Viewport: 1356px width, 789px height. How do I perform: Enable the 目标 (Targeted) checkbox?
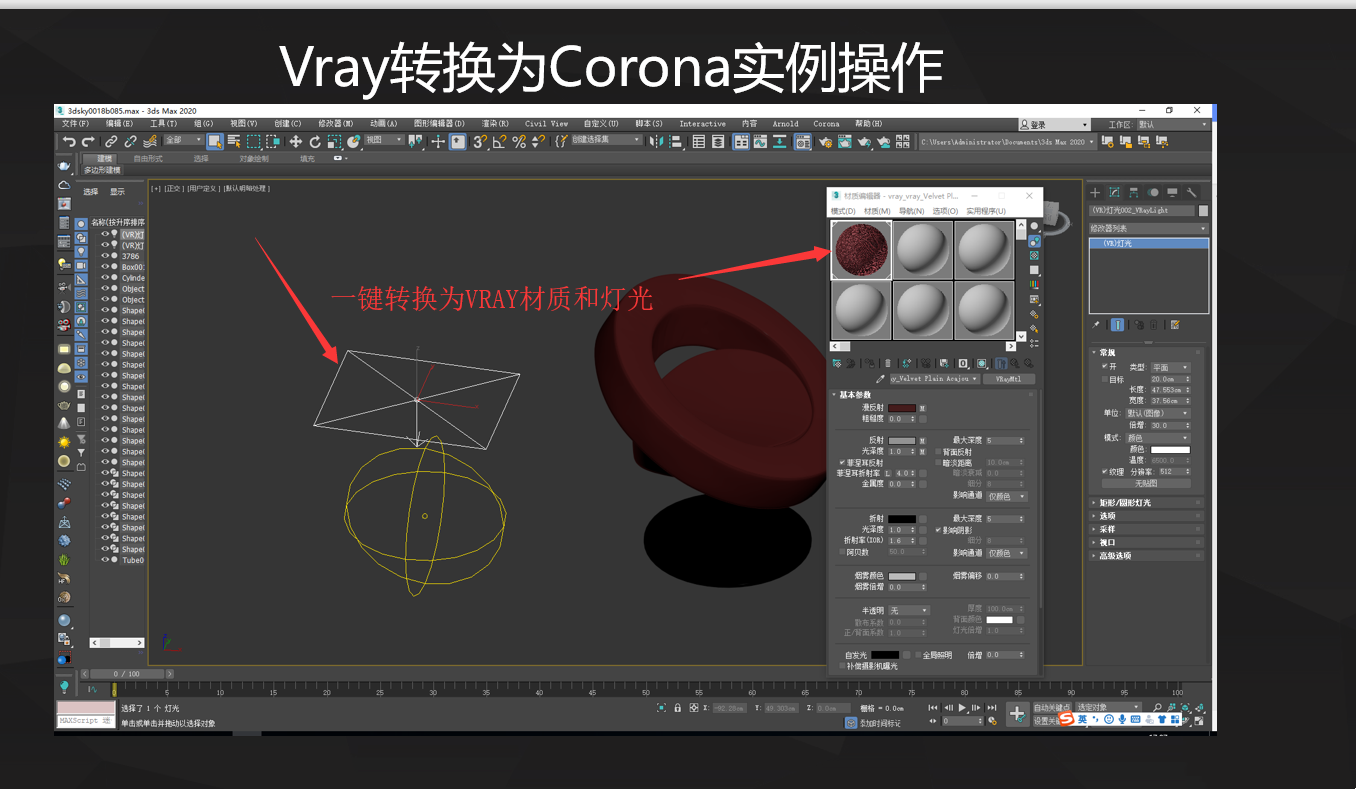pyautogui.click(x=1105, y=379)
